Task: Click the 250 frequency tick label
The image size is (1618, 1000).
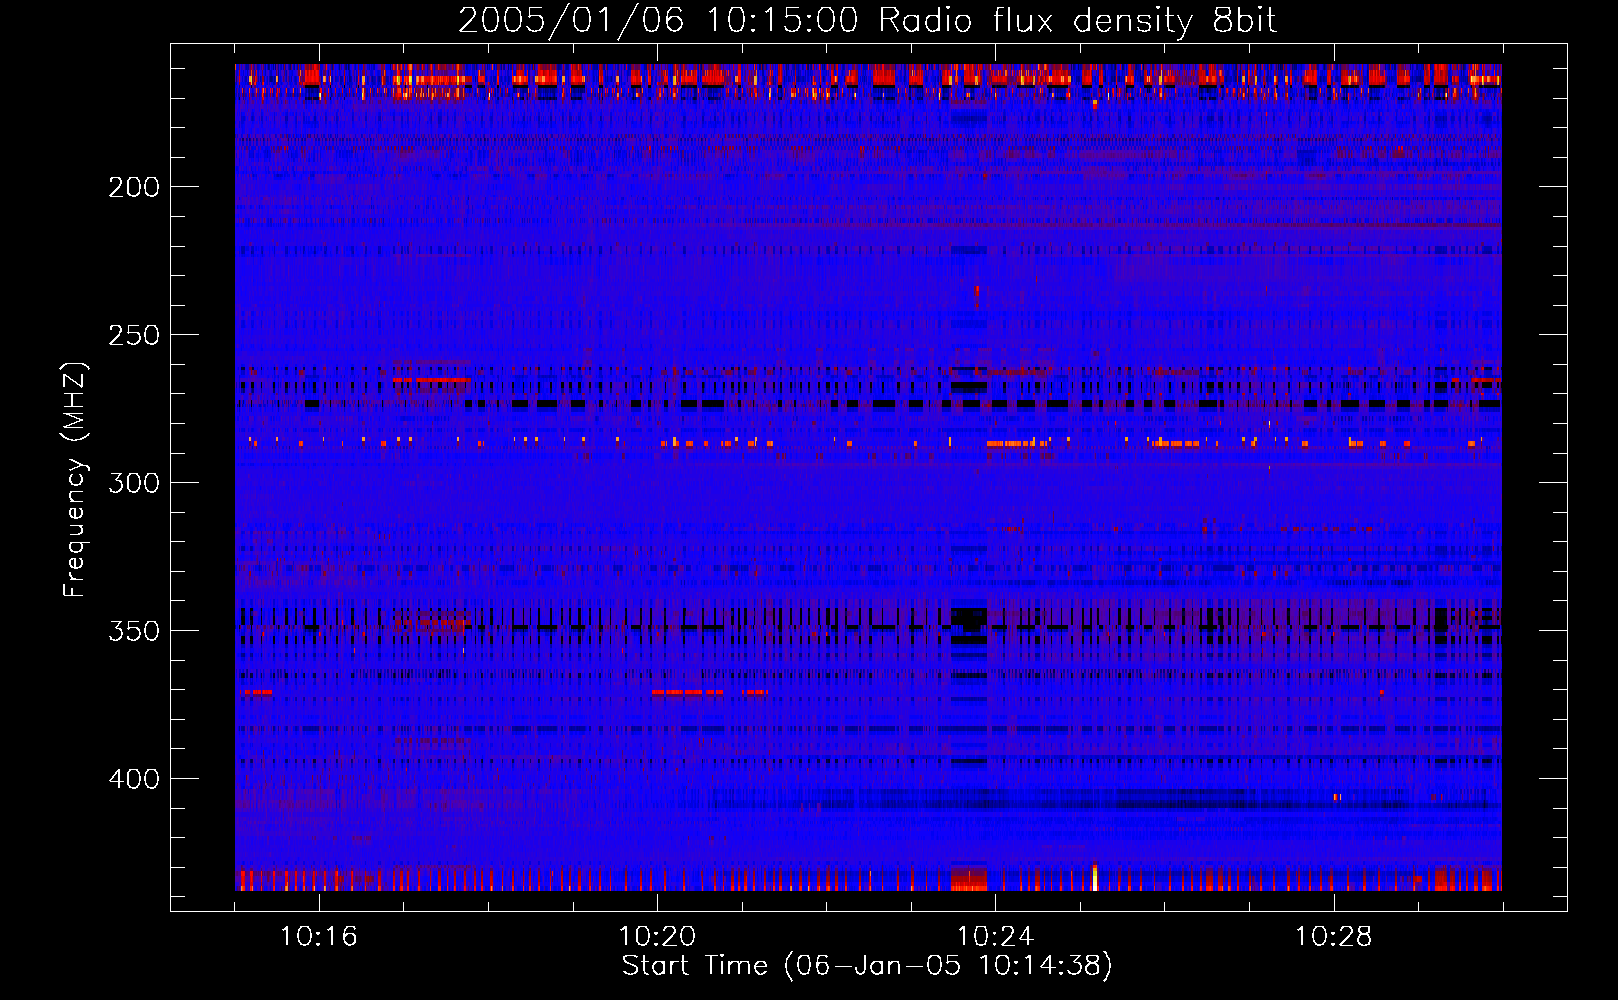Action: [x=134, y=335]
